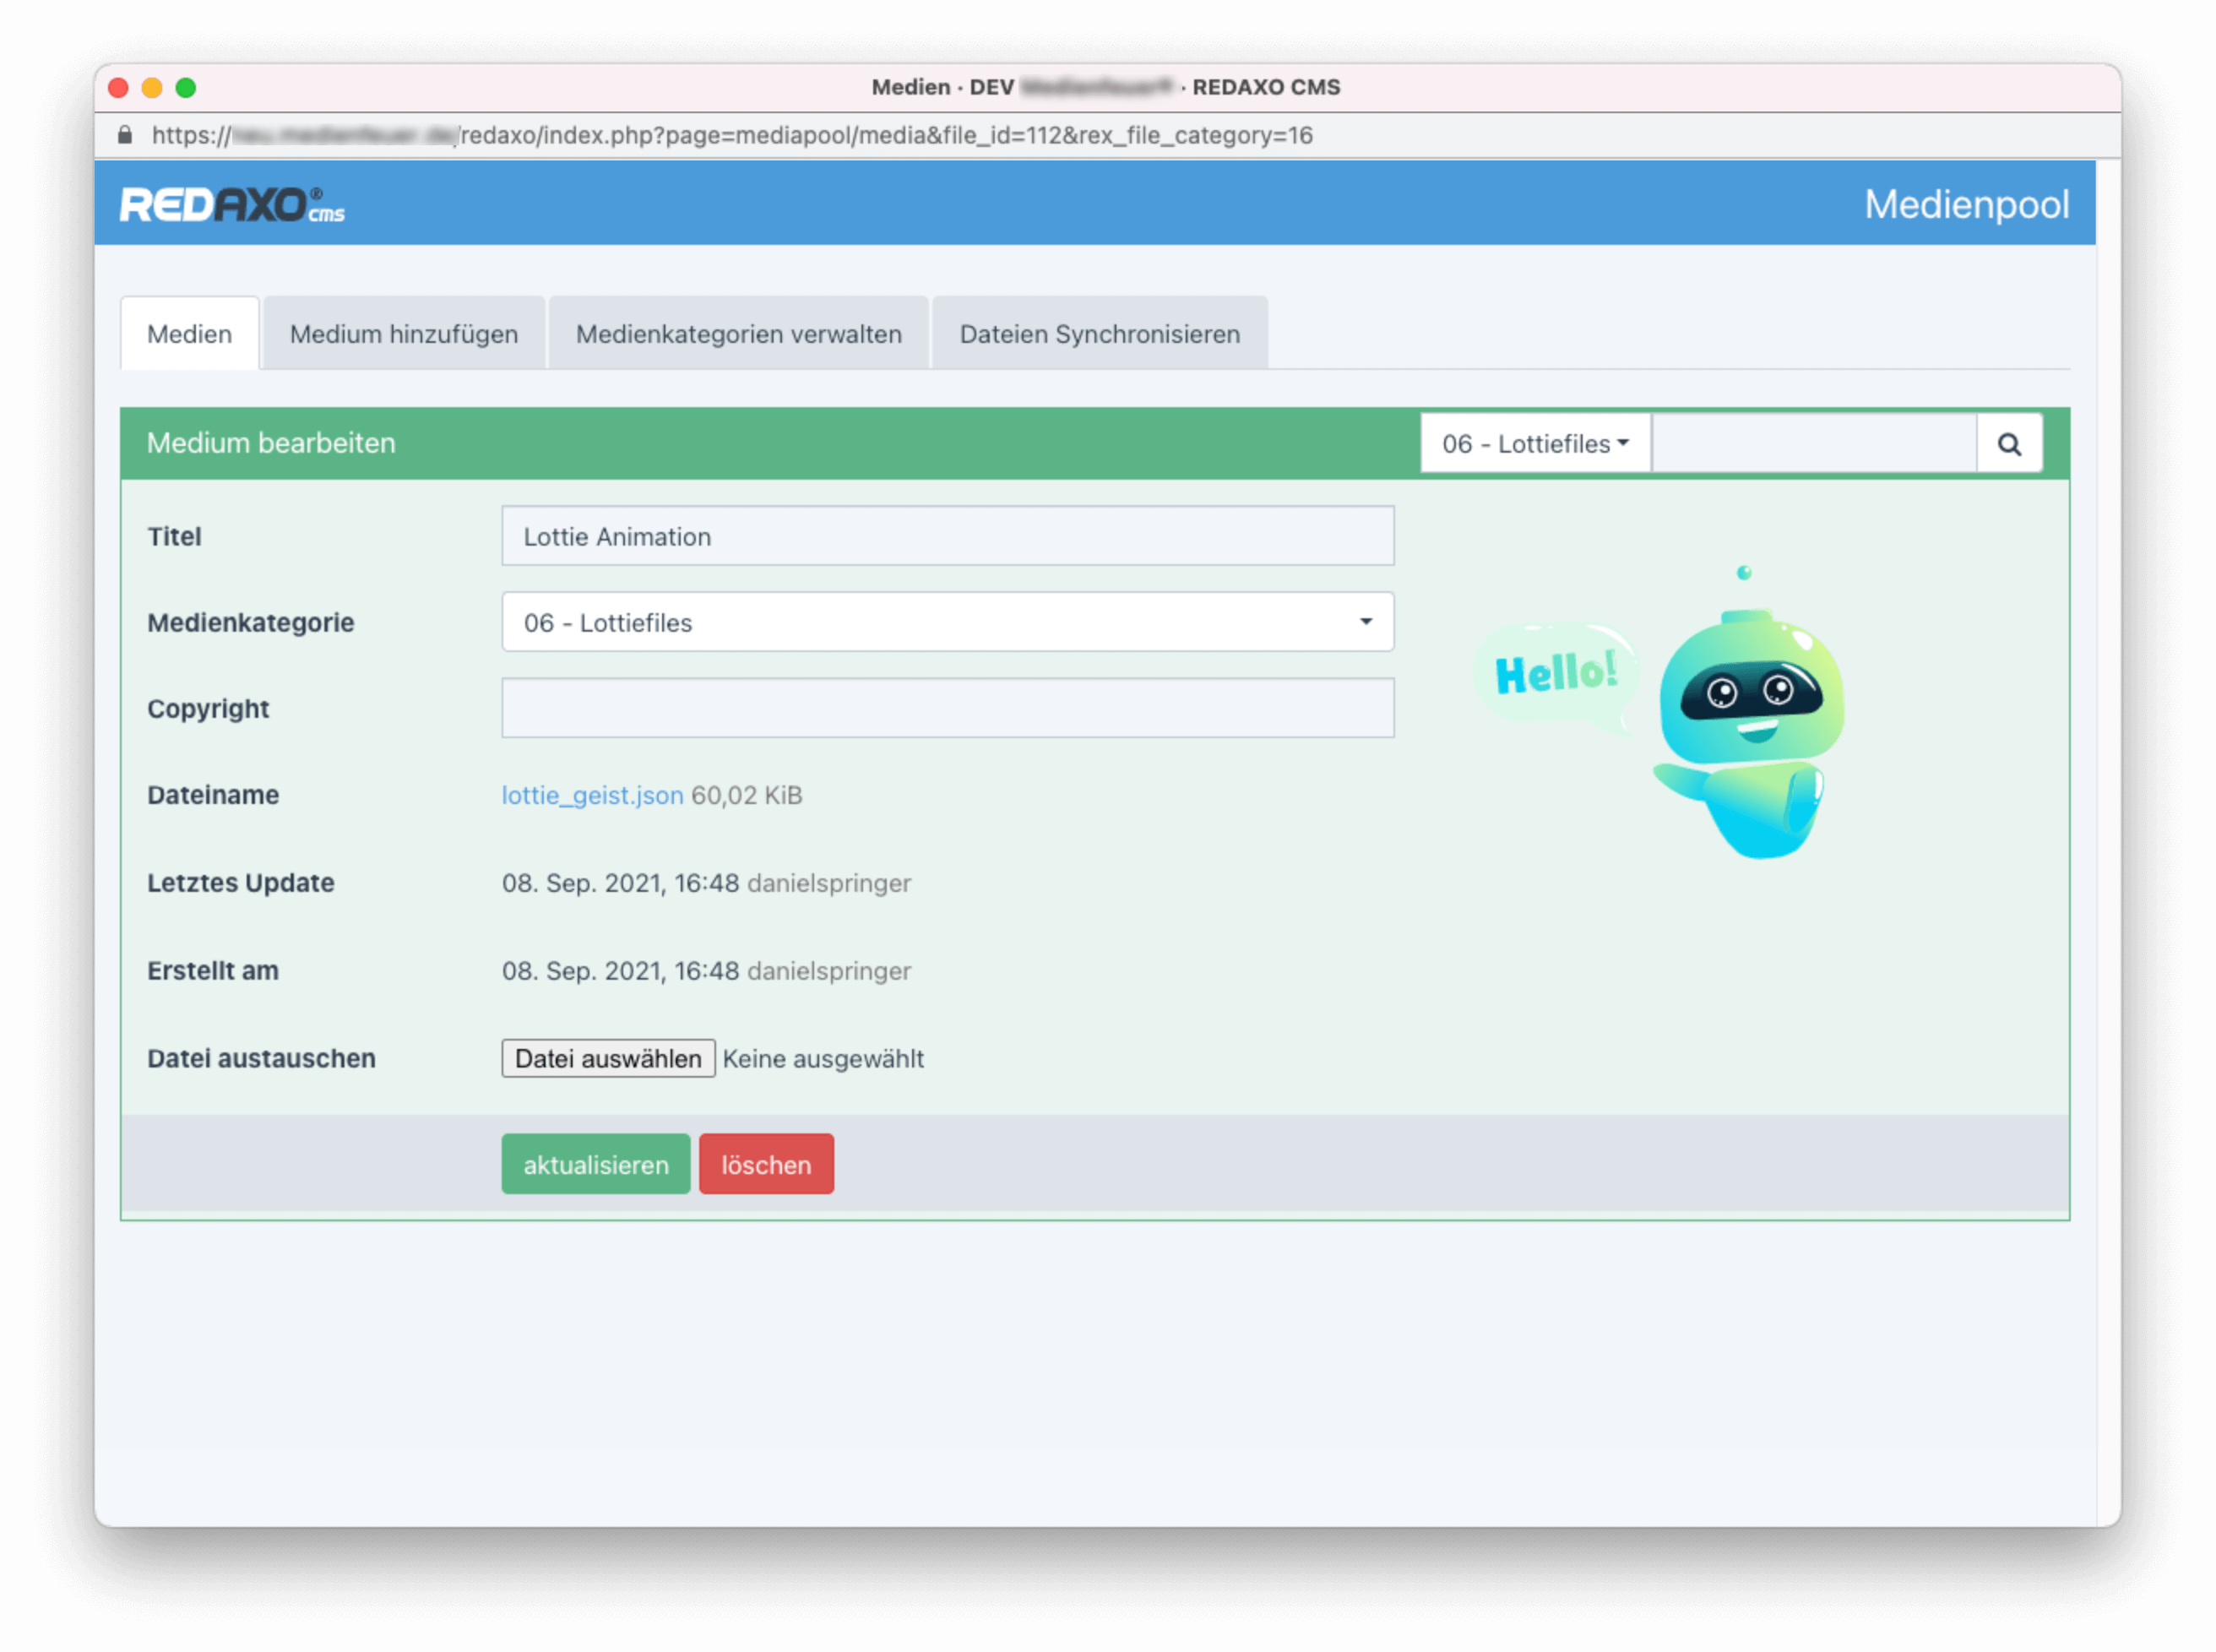Click the lock icon in address bar
The width and height of the screenshot is (2216, 1652).
125,135
